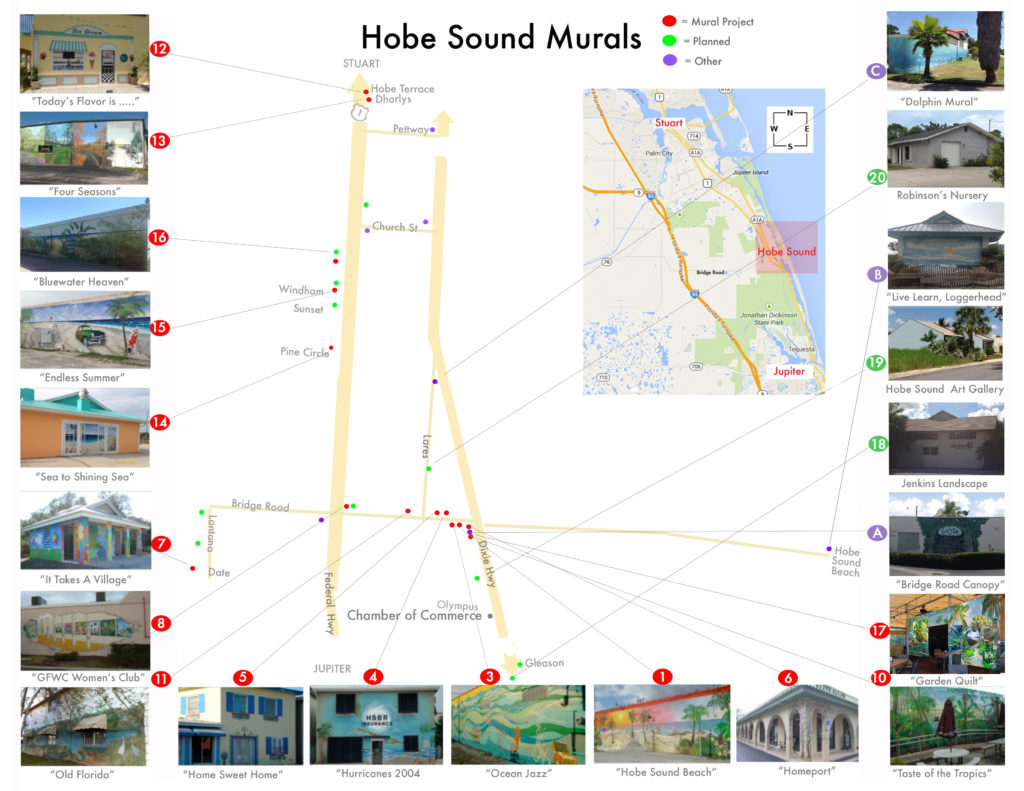View the "Ocean Jazz" mural photo
Image resolution: width=1024 pixels, height=791 pixels.
(517, 725)
